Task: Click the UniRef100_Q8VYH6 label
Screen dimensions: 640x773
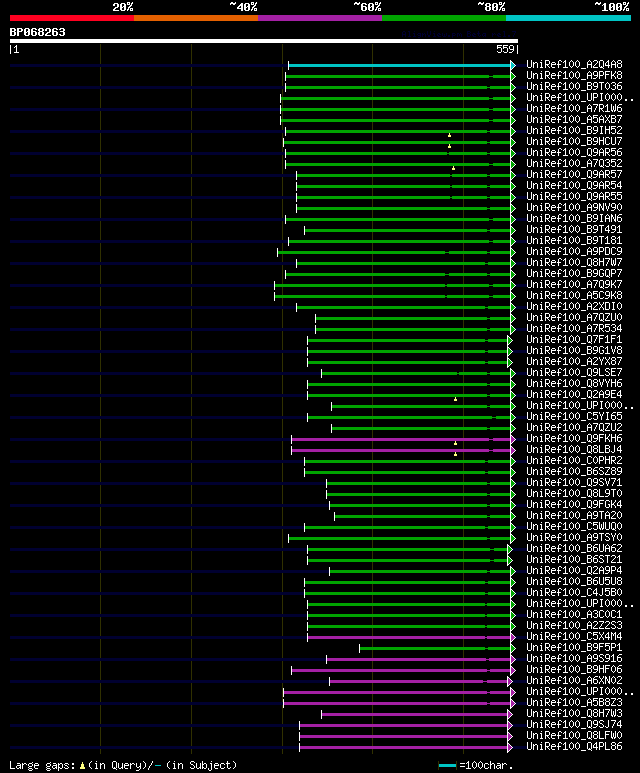Action: (574, 384)
